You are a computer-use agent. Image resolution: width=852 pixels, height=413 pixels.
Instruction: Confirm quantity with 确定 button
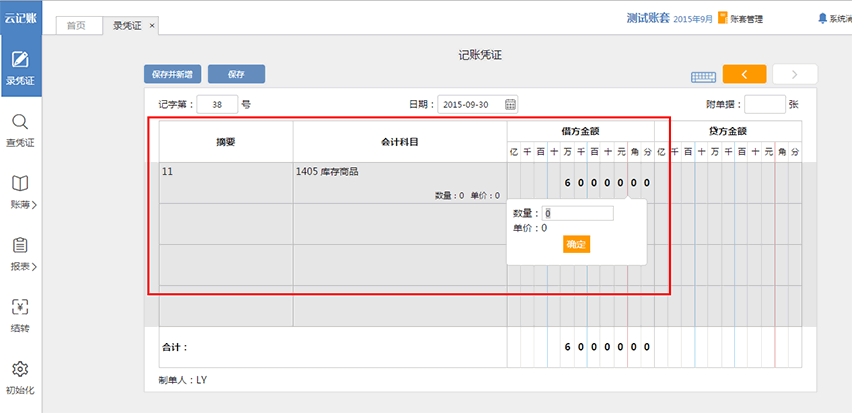(576, 244)
